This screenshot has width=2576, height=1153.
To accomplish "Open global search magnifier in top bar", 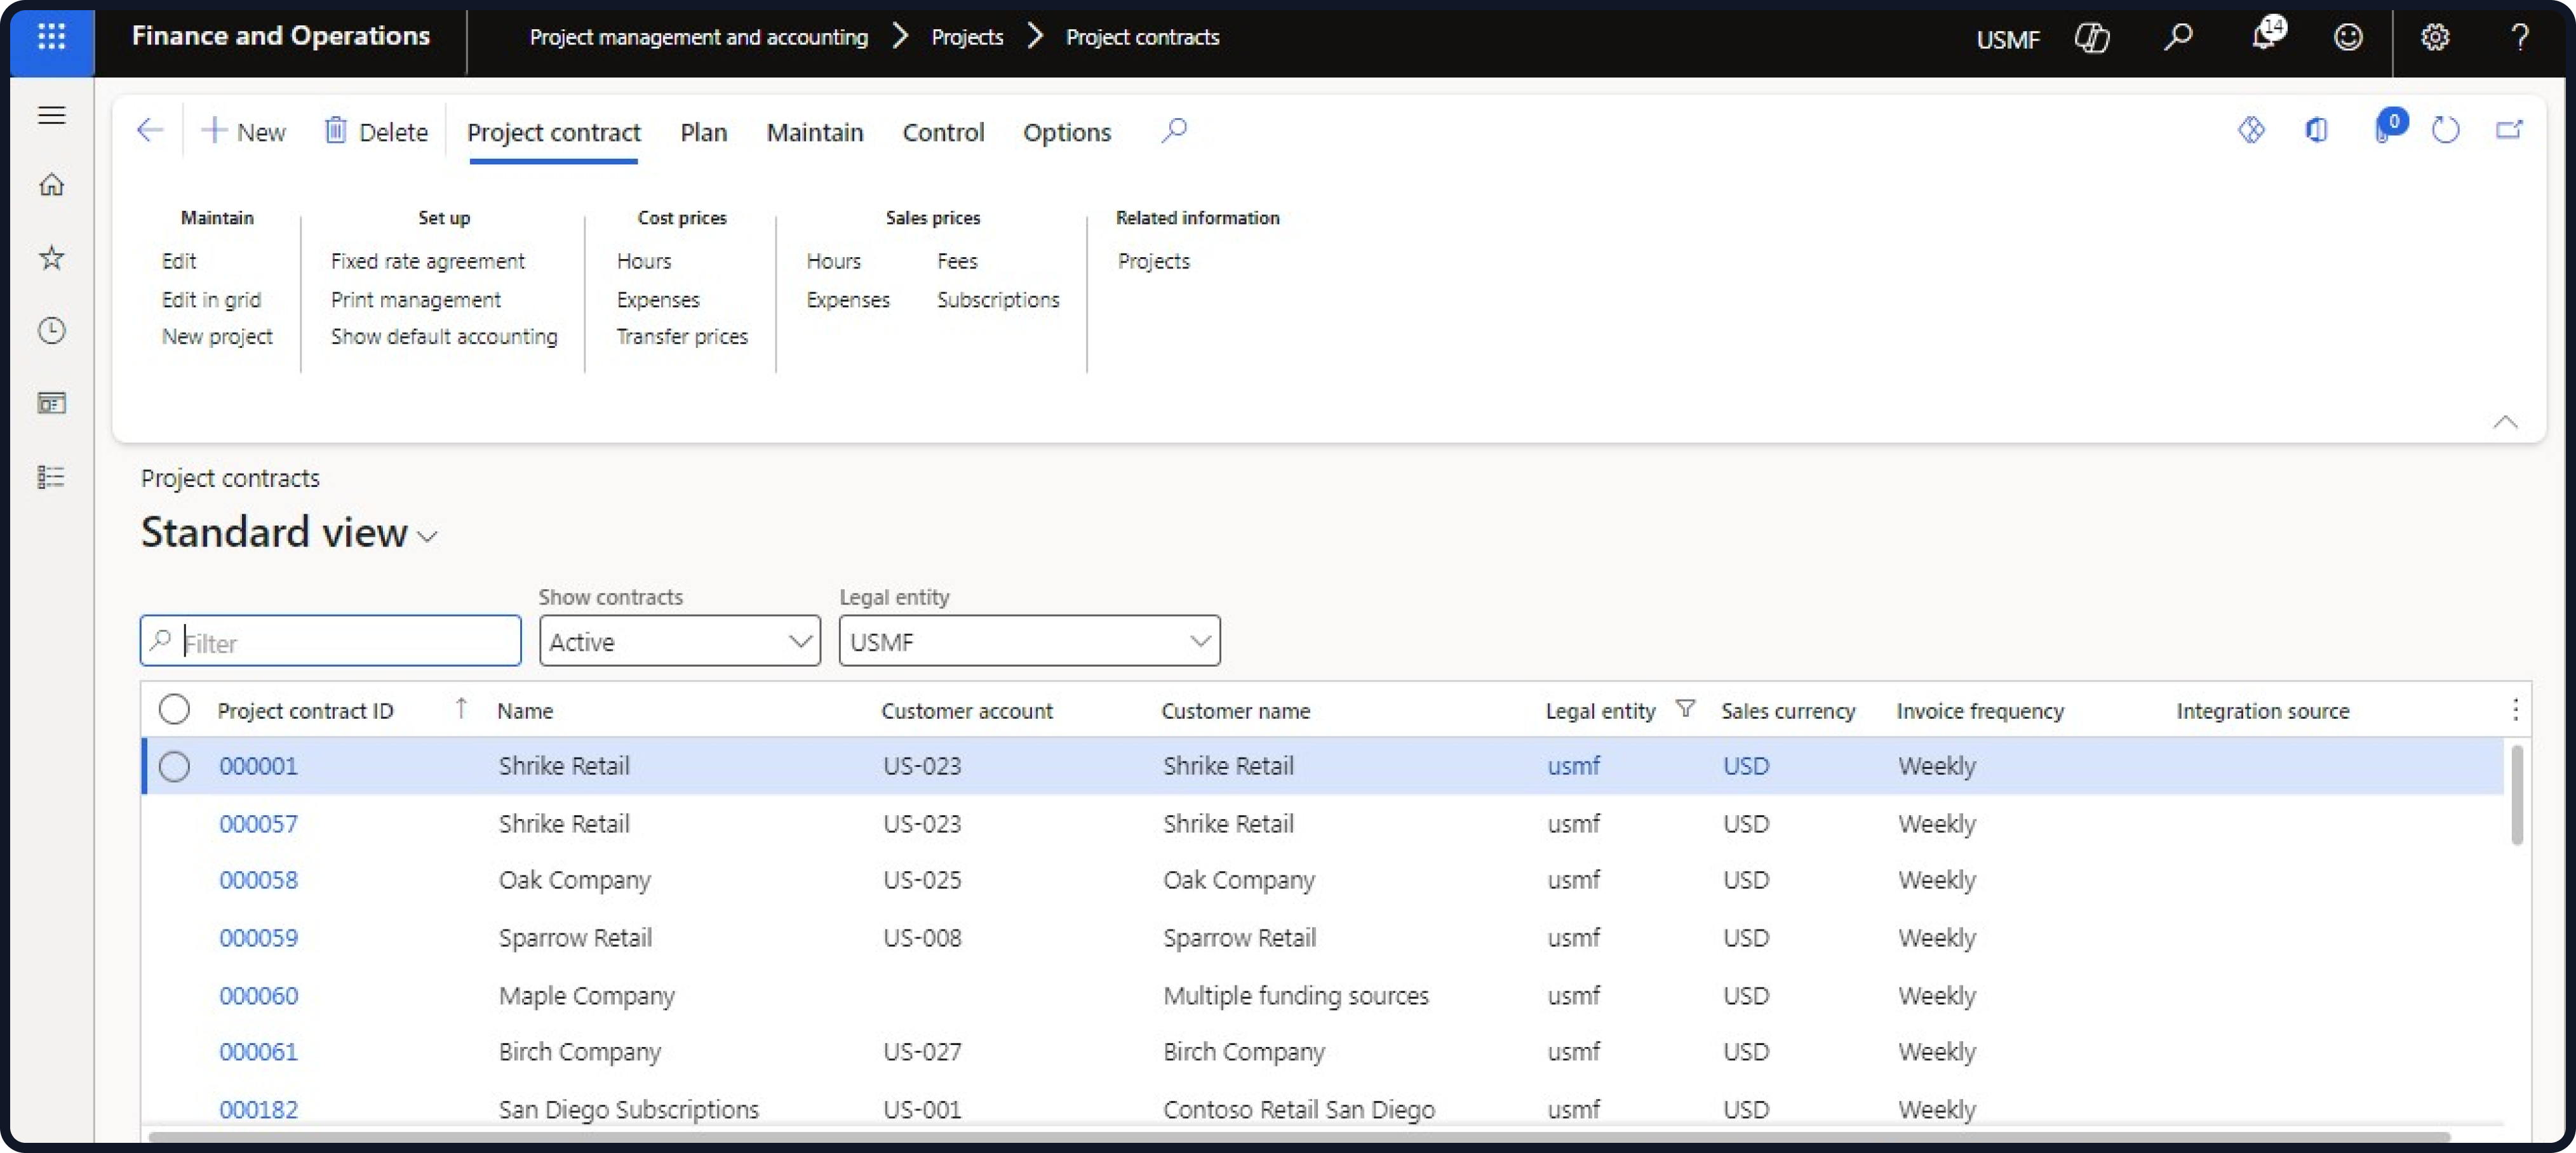I will [x=2177, y=38].
